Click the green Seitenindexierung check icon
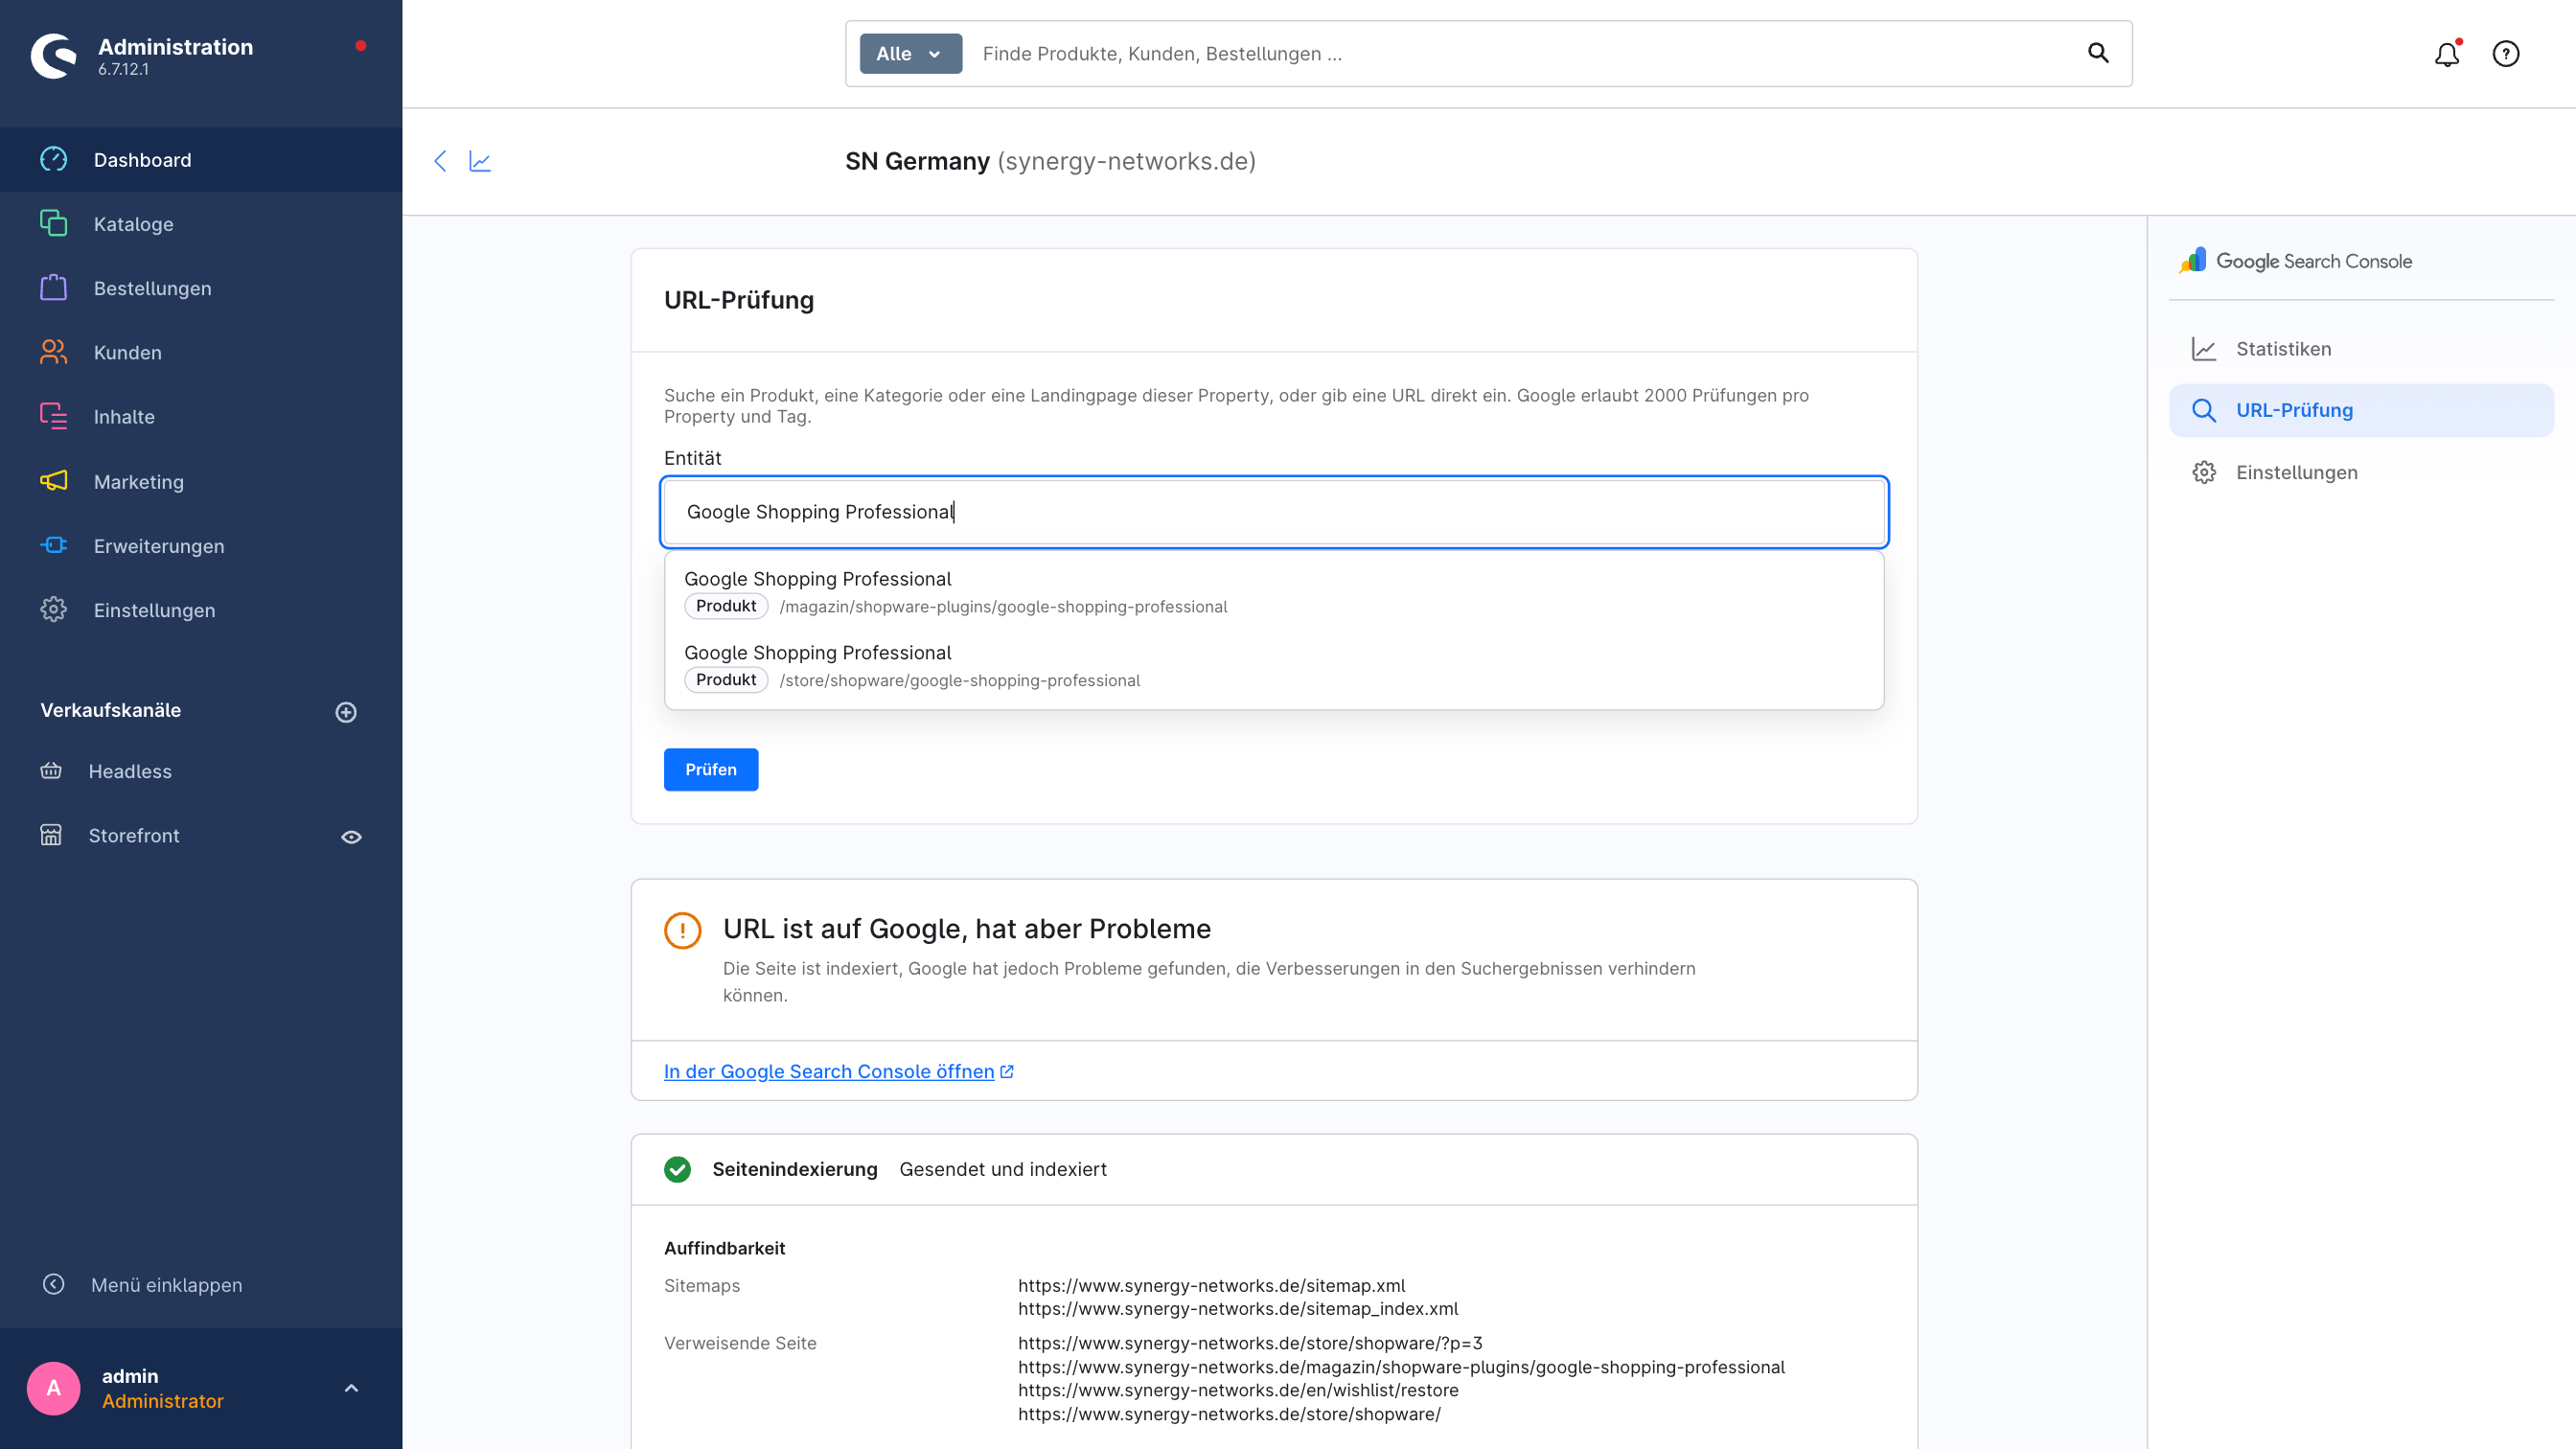 coord(678,1169)
